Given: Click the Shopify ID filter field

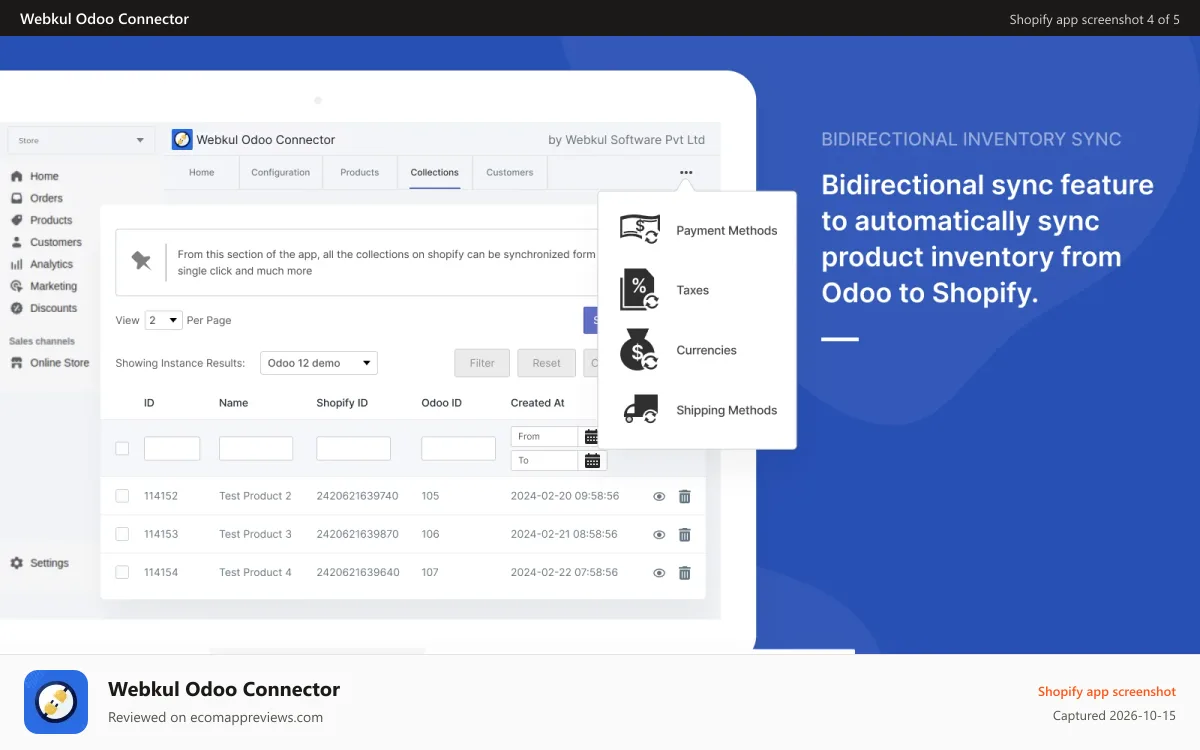Looking at the screenshot, I should click(x=354, y=448).
